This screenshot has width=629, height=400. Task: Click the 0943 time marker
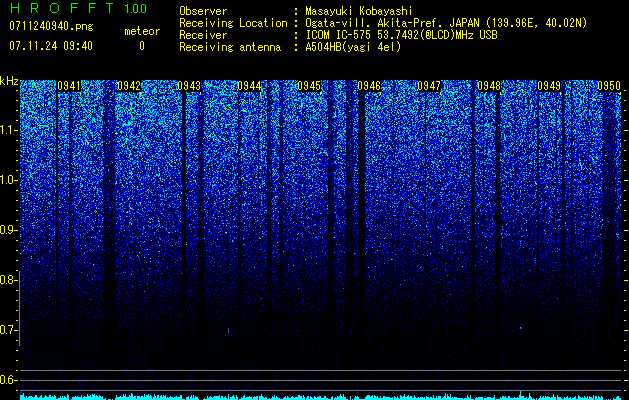pyautogui.click(x=189, y=86)
